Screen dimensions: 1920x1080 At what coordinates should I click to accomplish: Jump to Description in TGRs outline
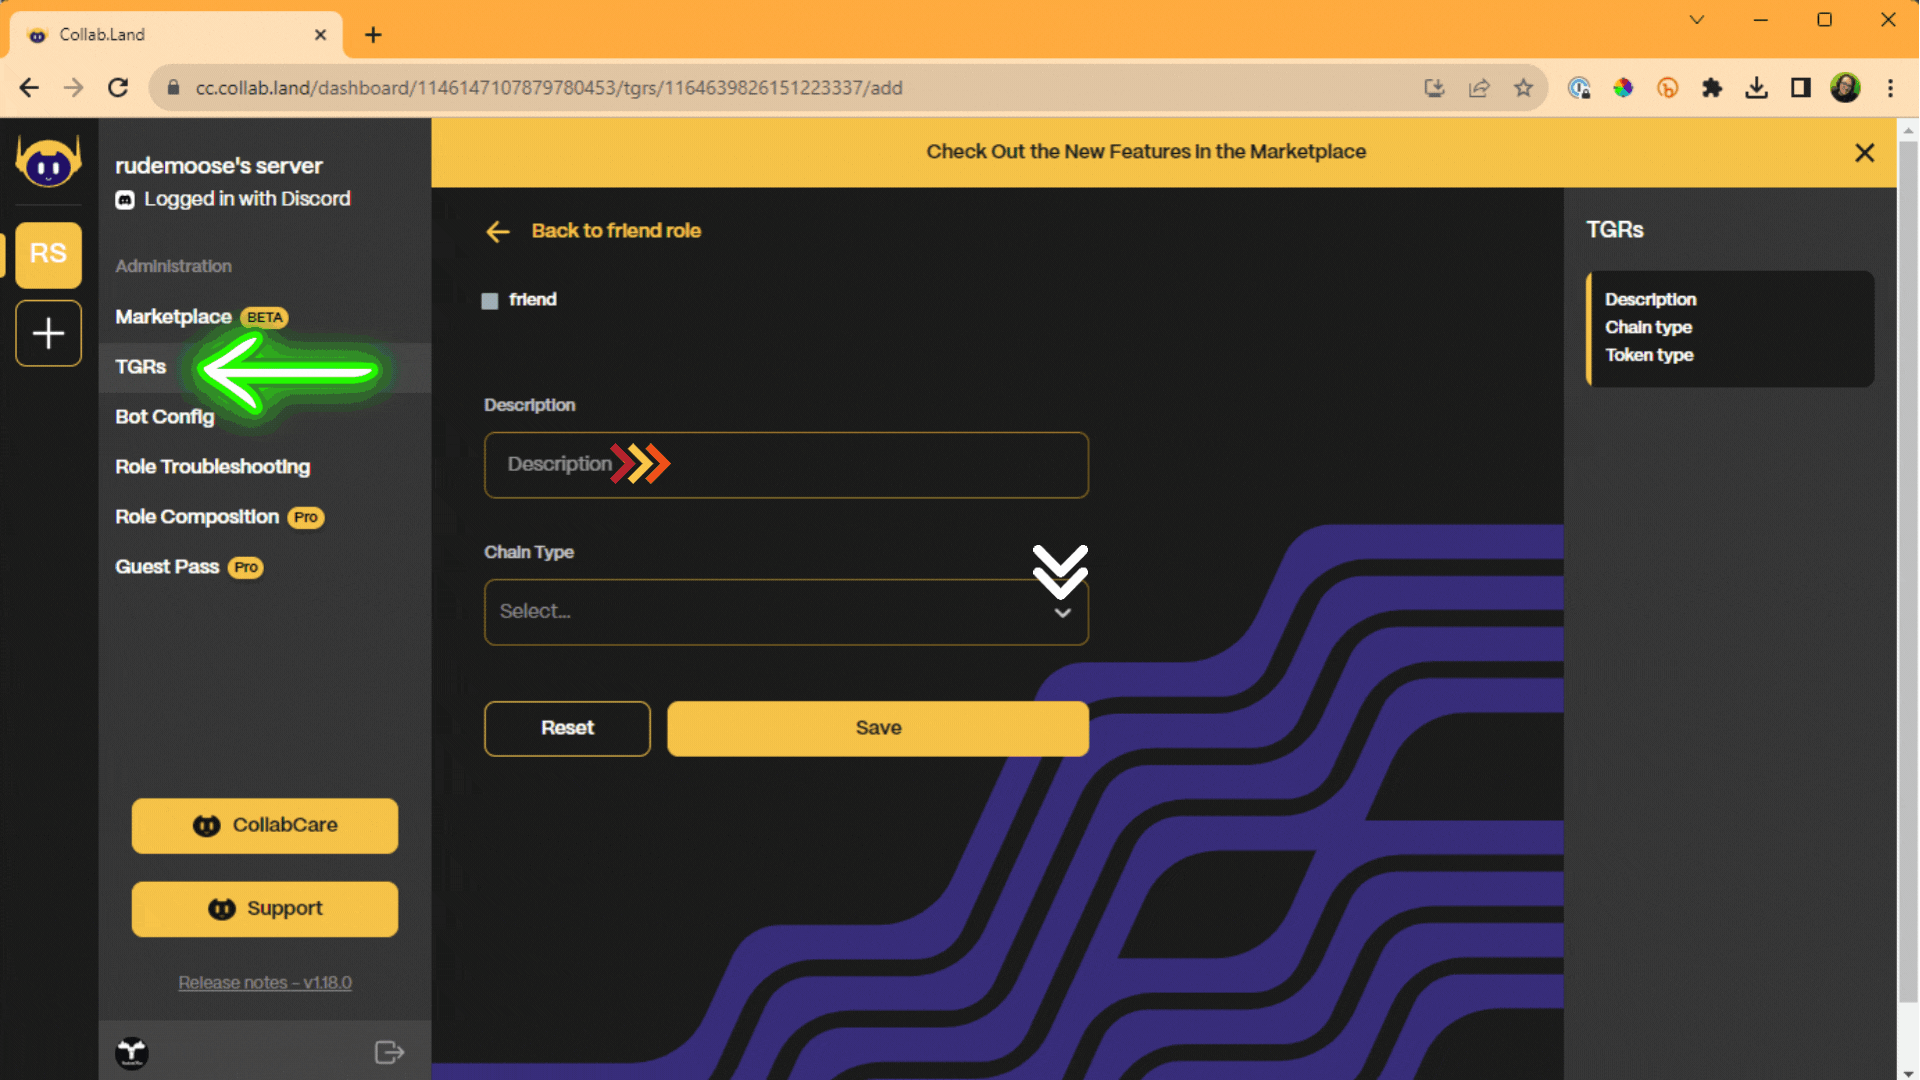coord(1650,300)
